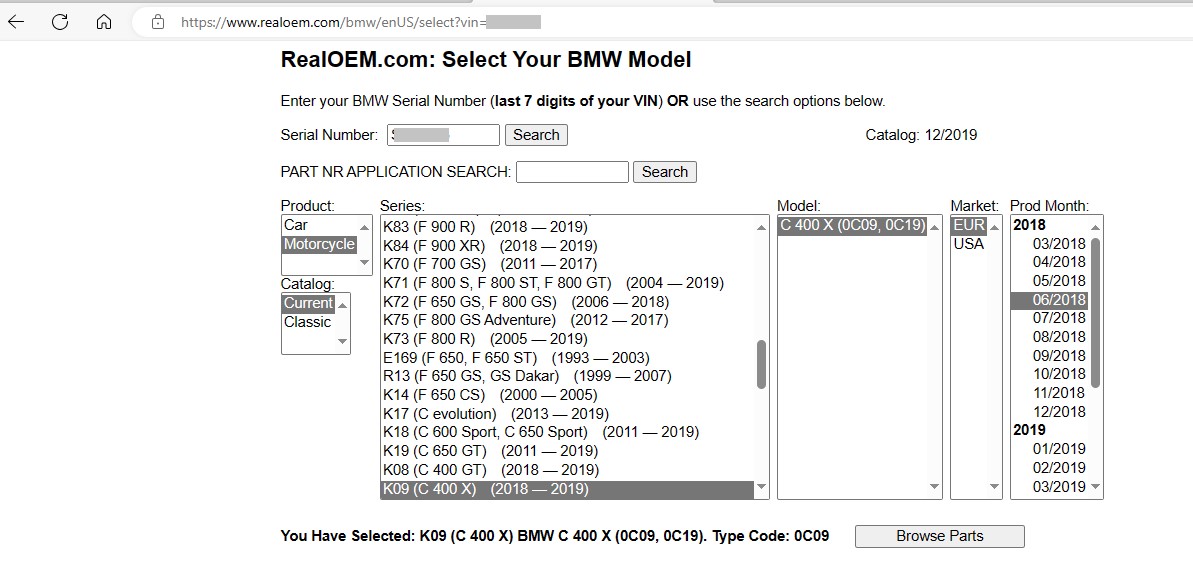Focus the PART NR APPLICATION SEARCH field
The height and width of the screenshot is (578, 1193).
coord(572,172)
